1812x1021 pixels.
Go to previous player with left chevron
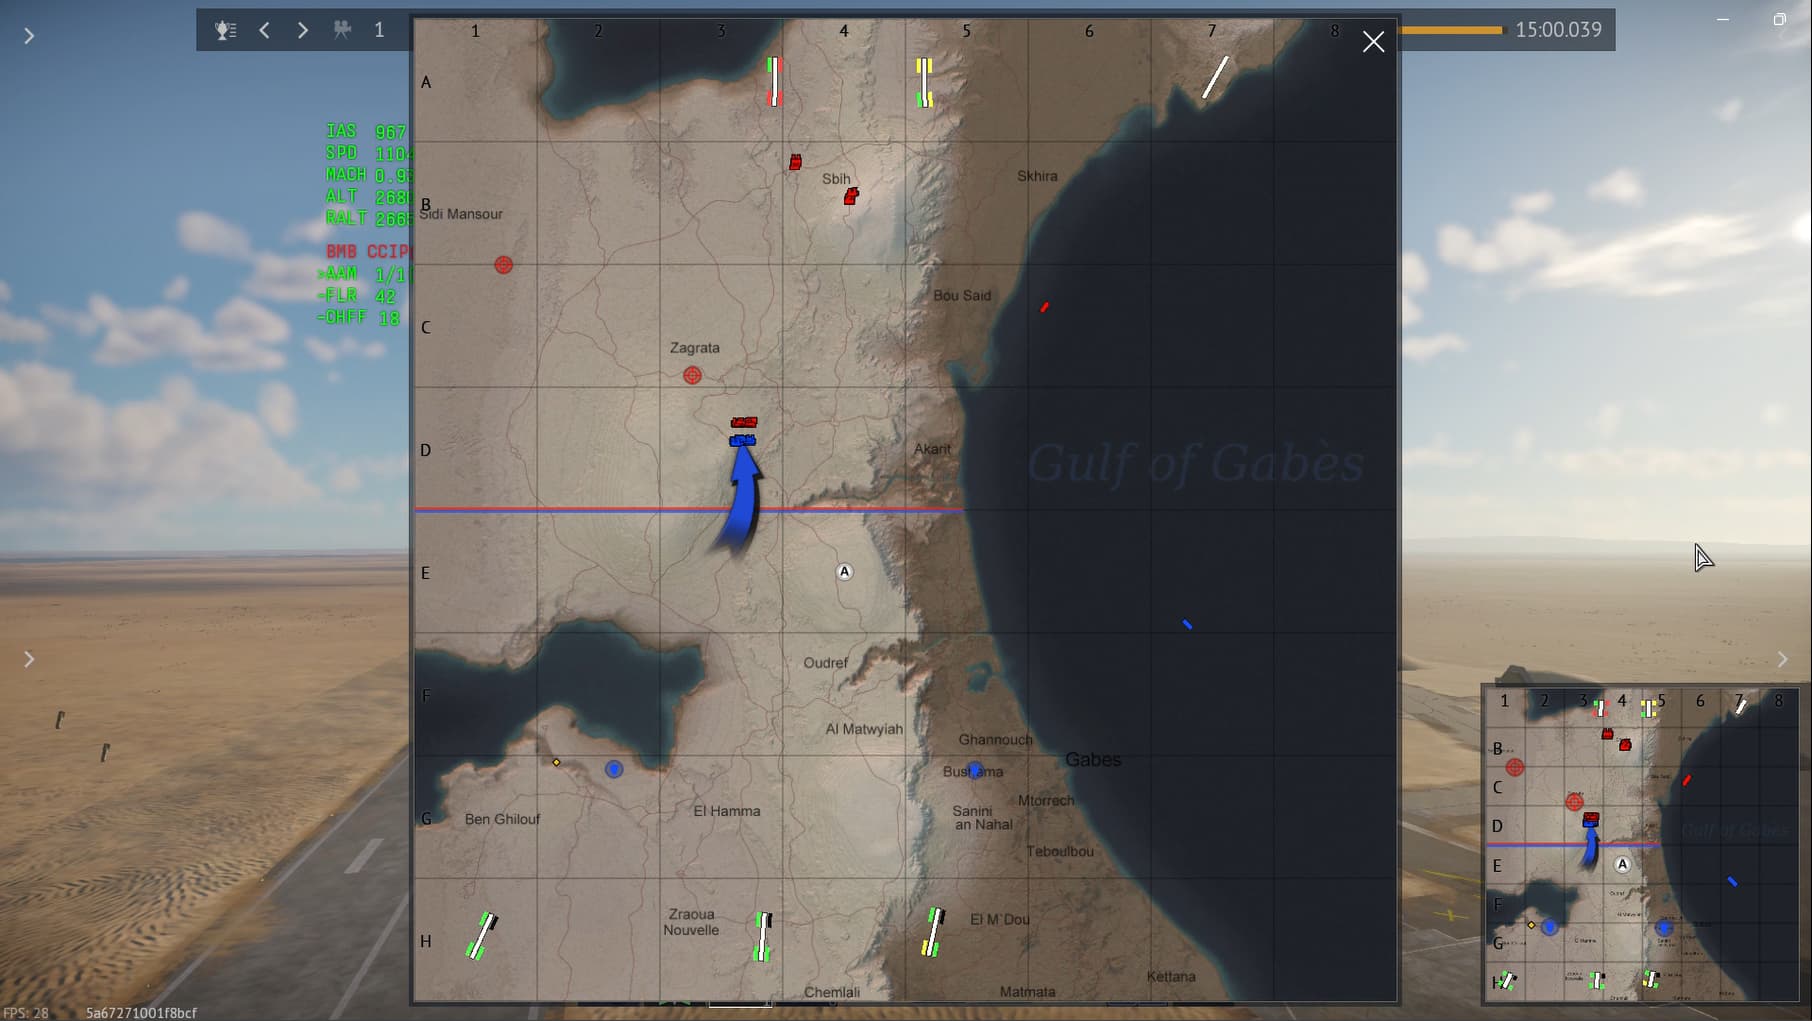click(x=265, y=30)
